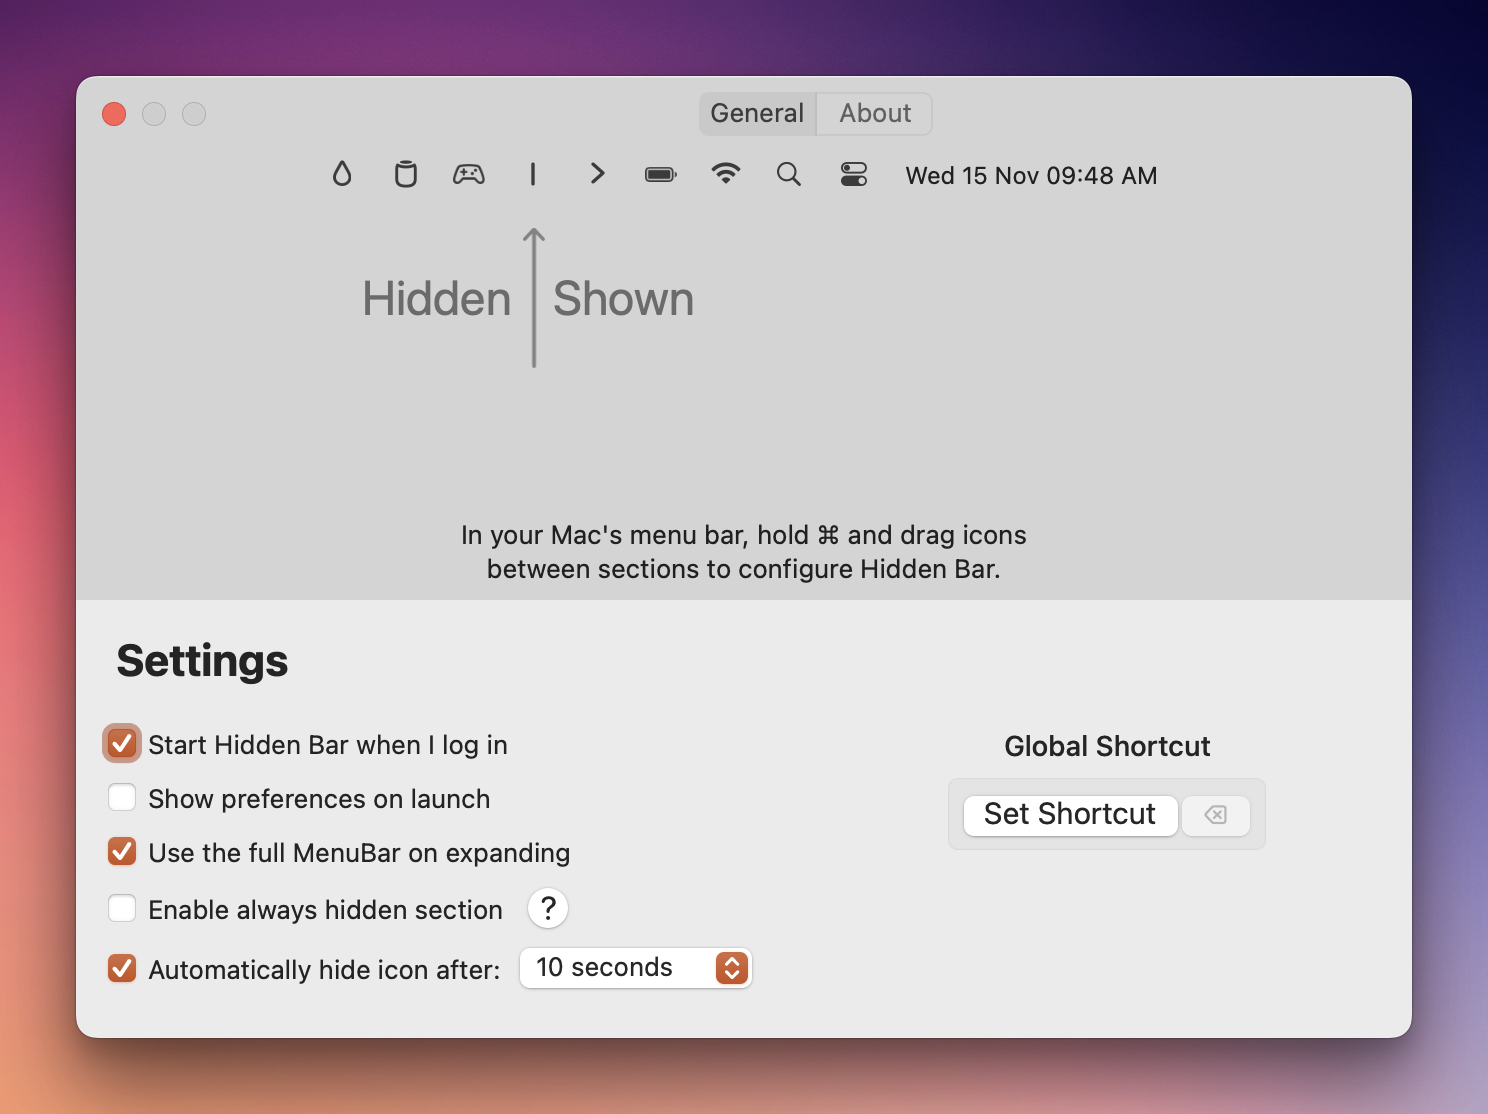Click the battery icon in preview

click(x=661, y=175)
